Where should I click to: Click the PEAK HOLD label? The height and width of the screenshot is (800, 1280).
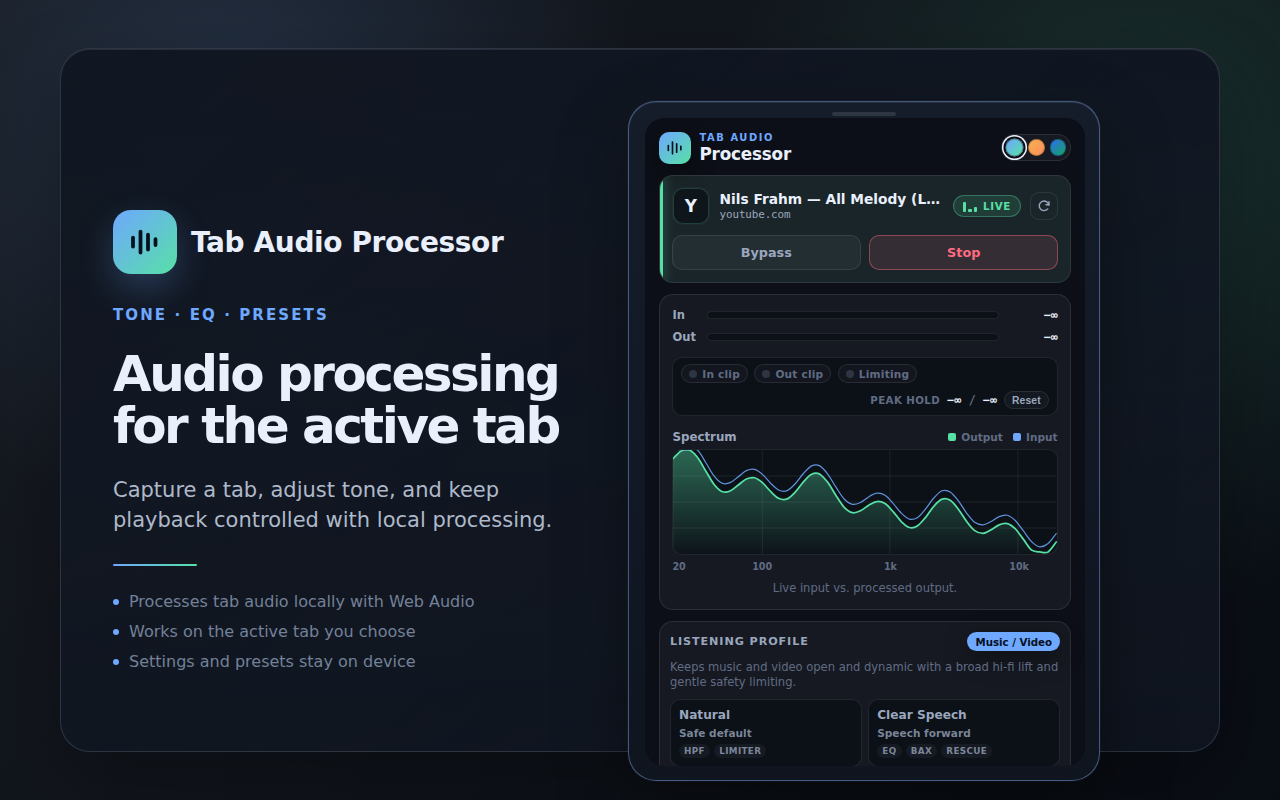(905, 400)
